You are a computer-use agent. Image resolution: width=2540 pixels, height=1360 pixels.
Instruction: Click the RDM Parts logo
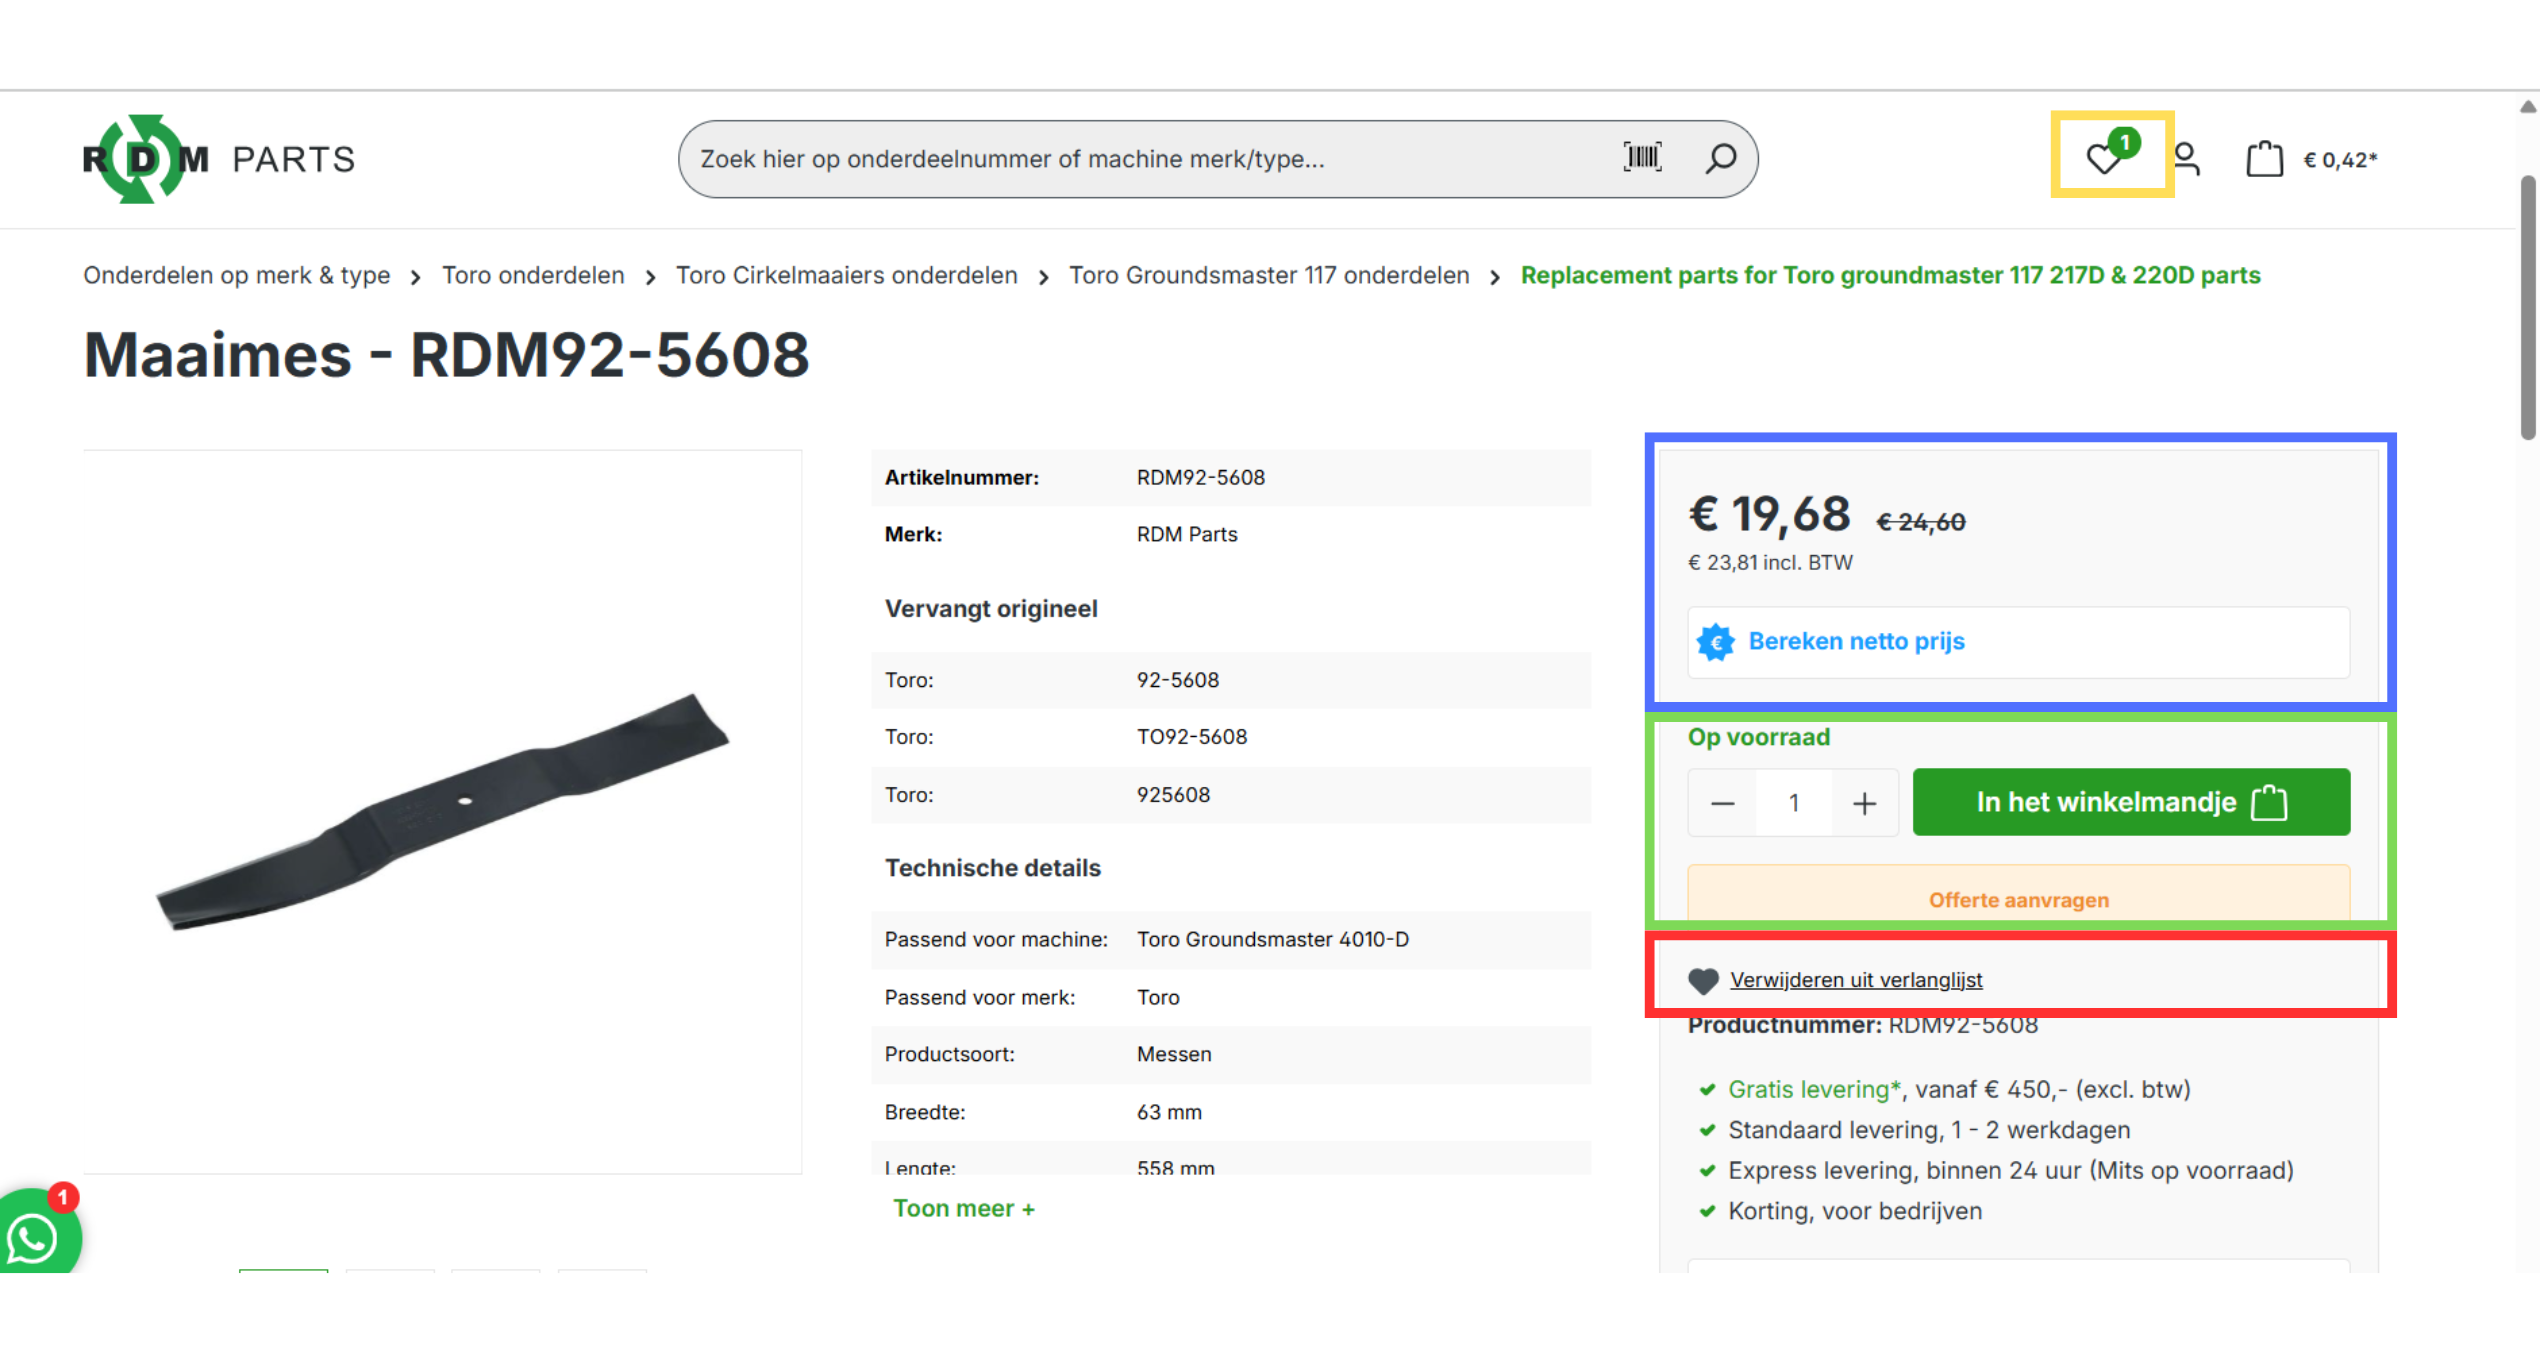218,159
